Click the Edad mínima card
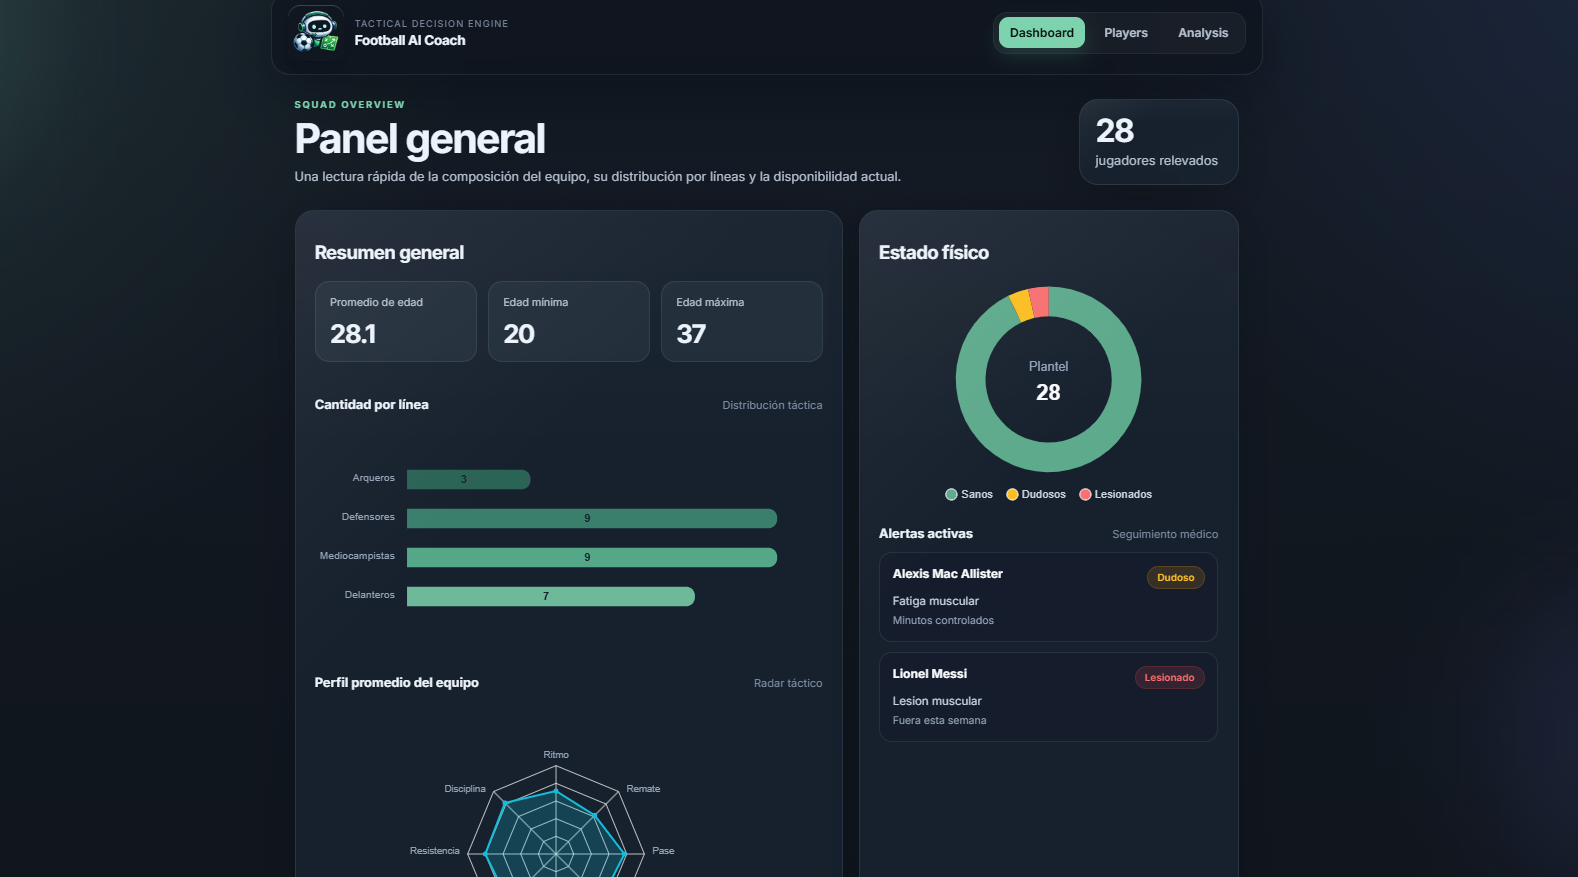 click(x=568, y=321)
